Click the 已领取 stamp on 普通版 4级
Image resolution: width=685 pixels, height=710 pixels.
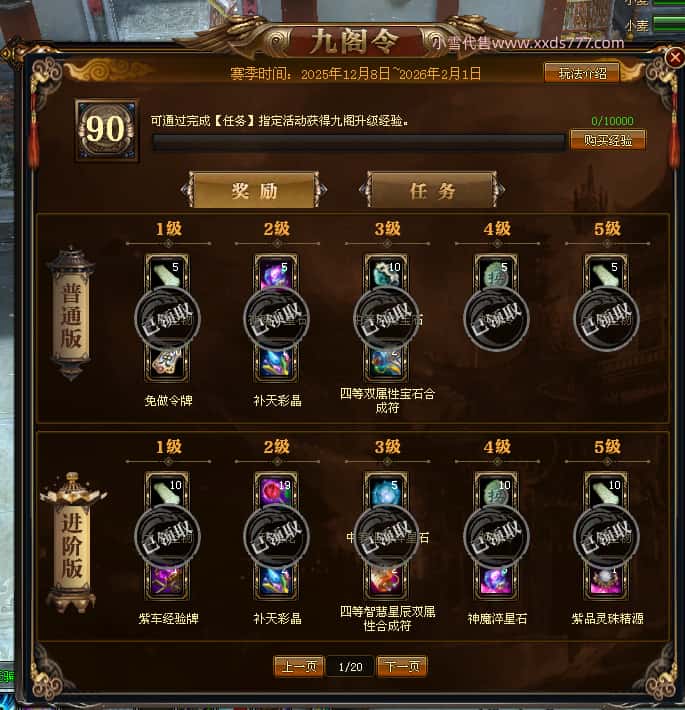496,318
